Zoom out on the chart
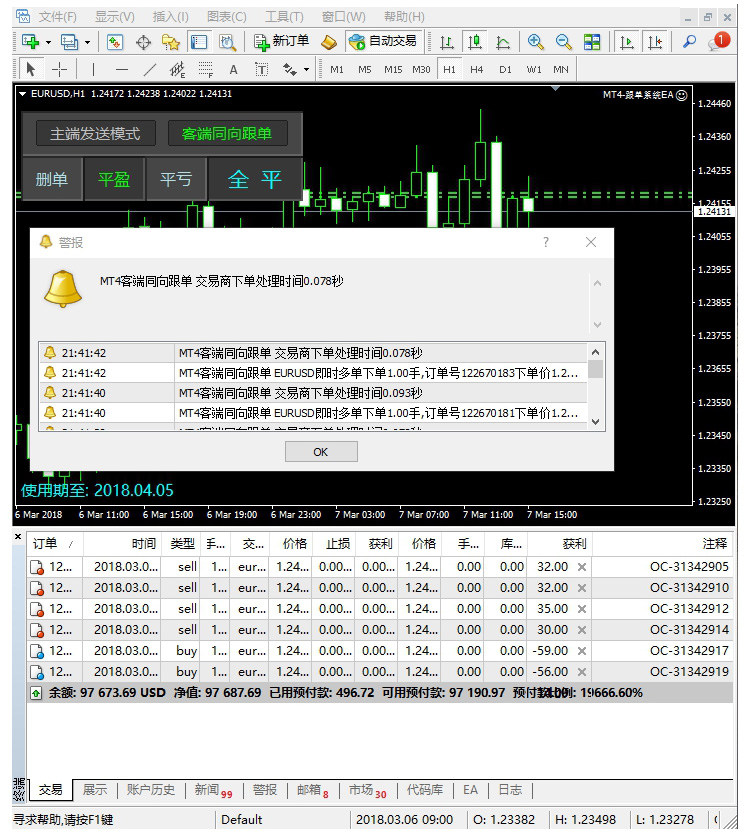This screenshot has width=750, height=835. pyautogui.click(x=564, y=42)
